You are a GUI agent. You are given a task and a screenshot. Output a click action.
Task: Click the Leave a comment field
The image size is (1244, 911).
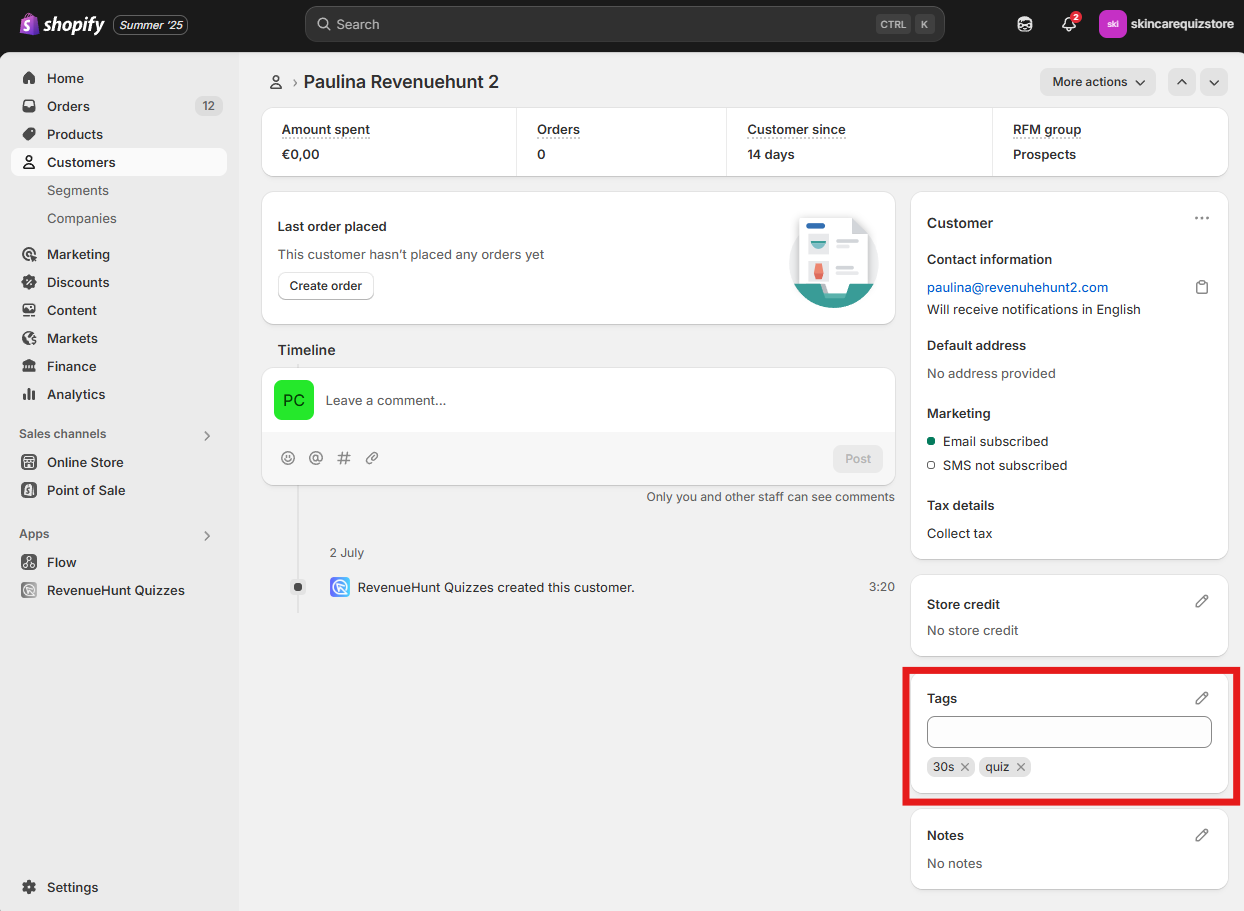tap(604, 400)
